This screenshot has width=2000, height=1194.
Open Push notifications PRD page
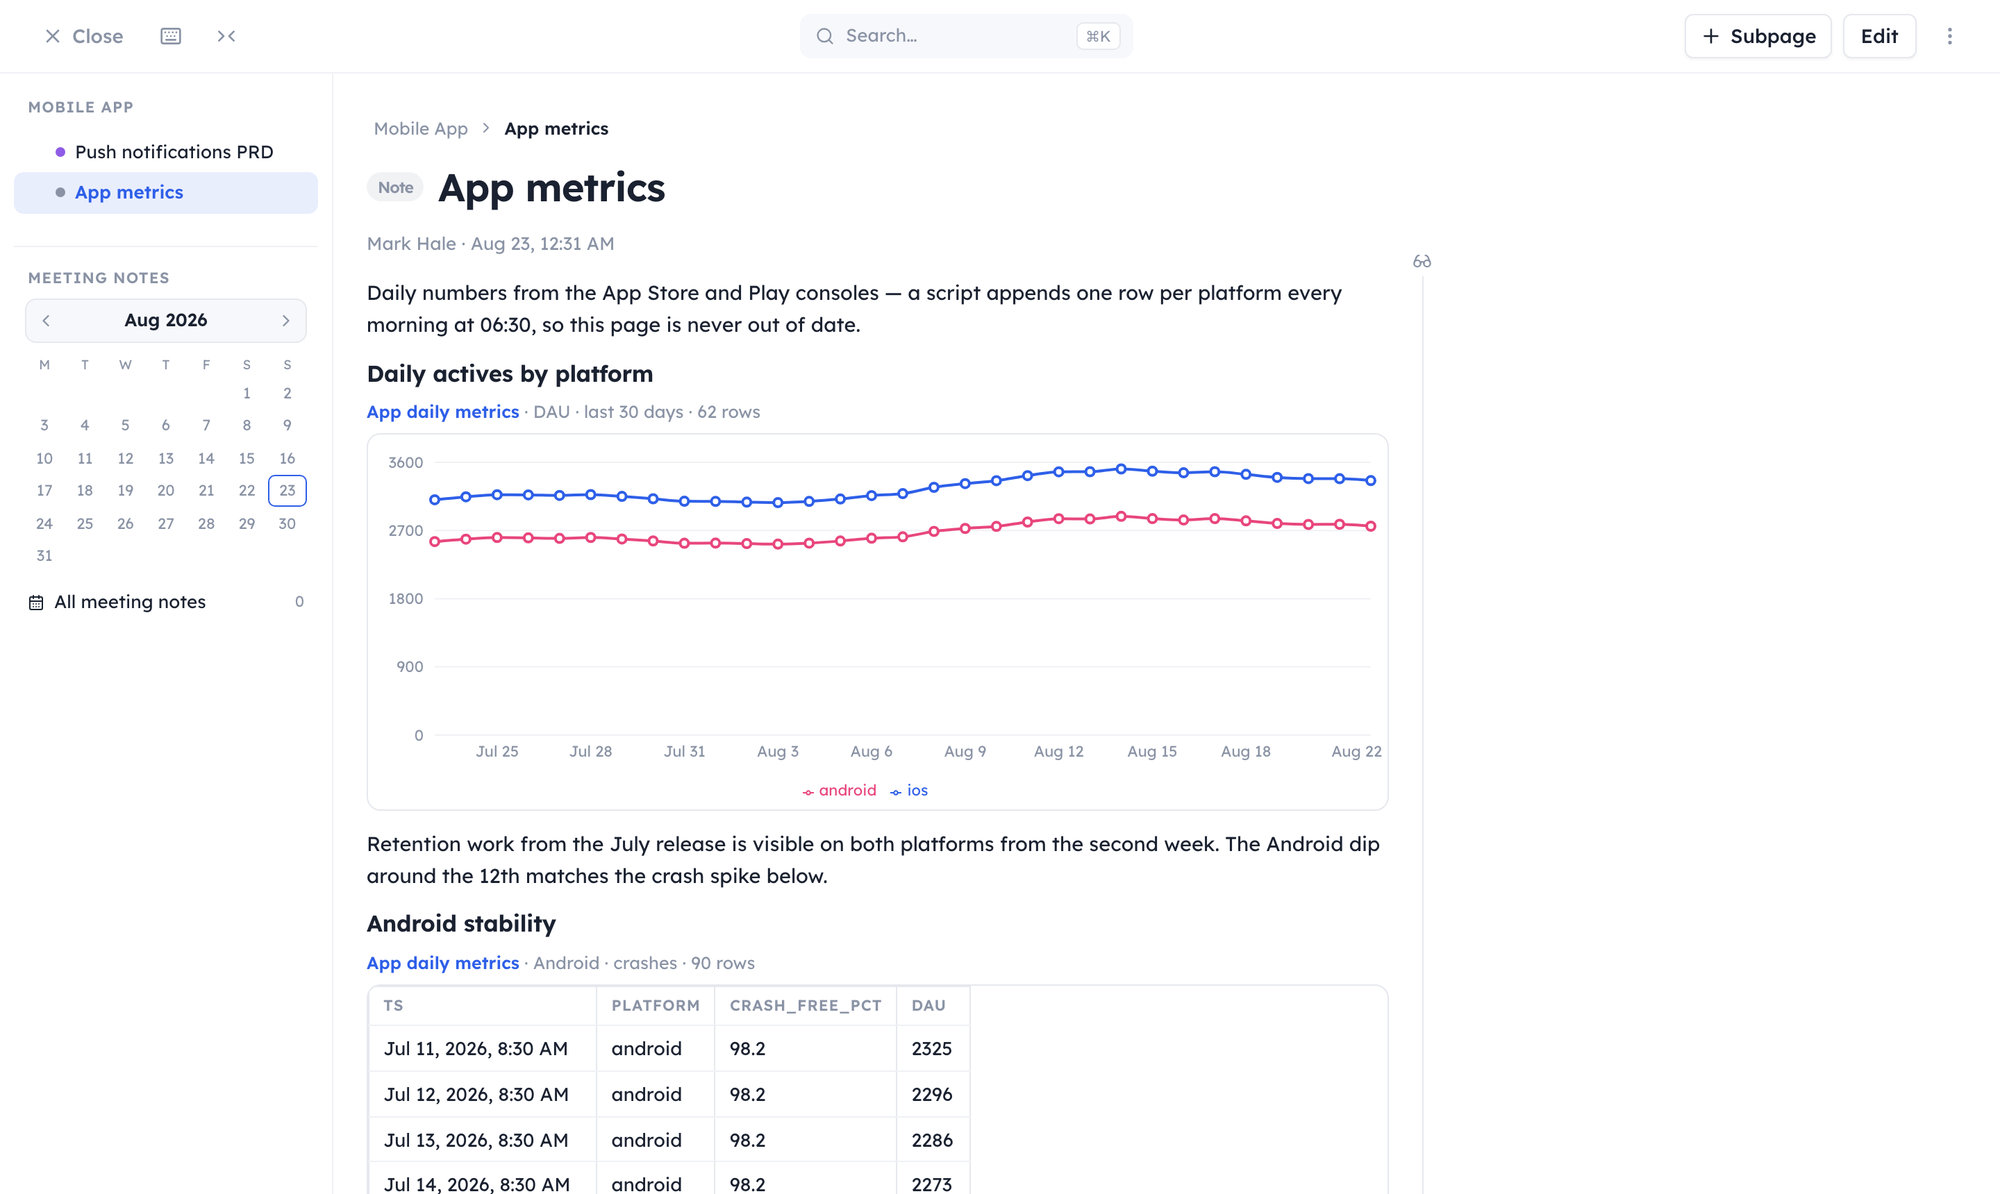tap(166, 152)
